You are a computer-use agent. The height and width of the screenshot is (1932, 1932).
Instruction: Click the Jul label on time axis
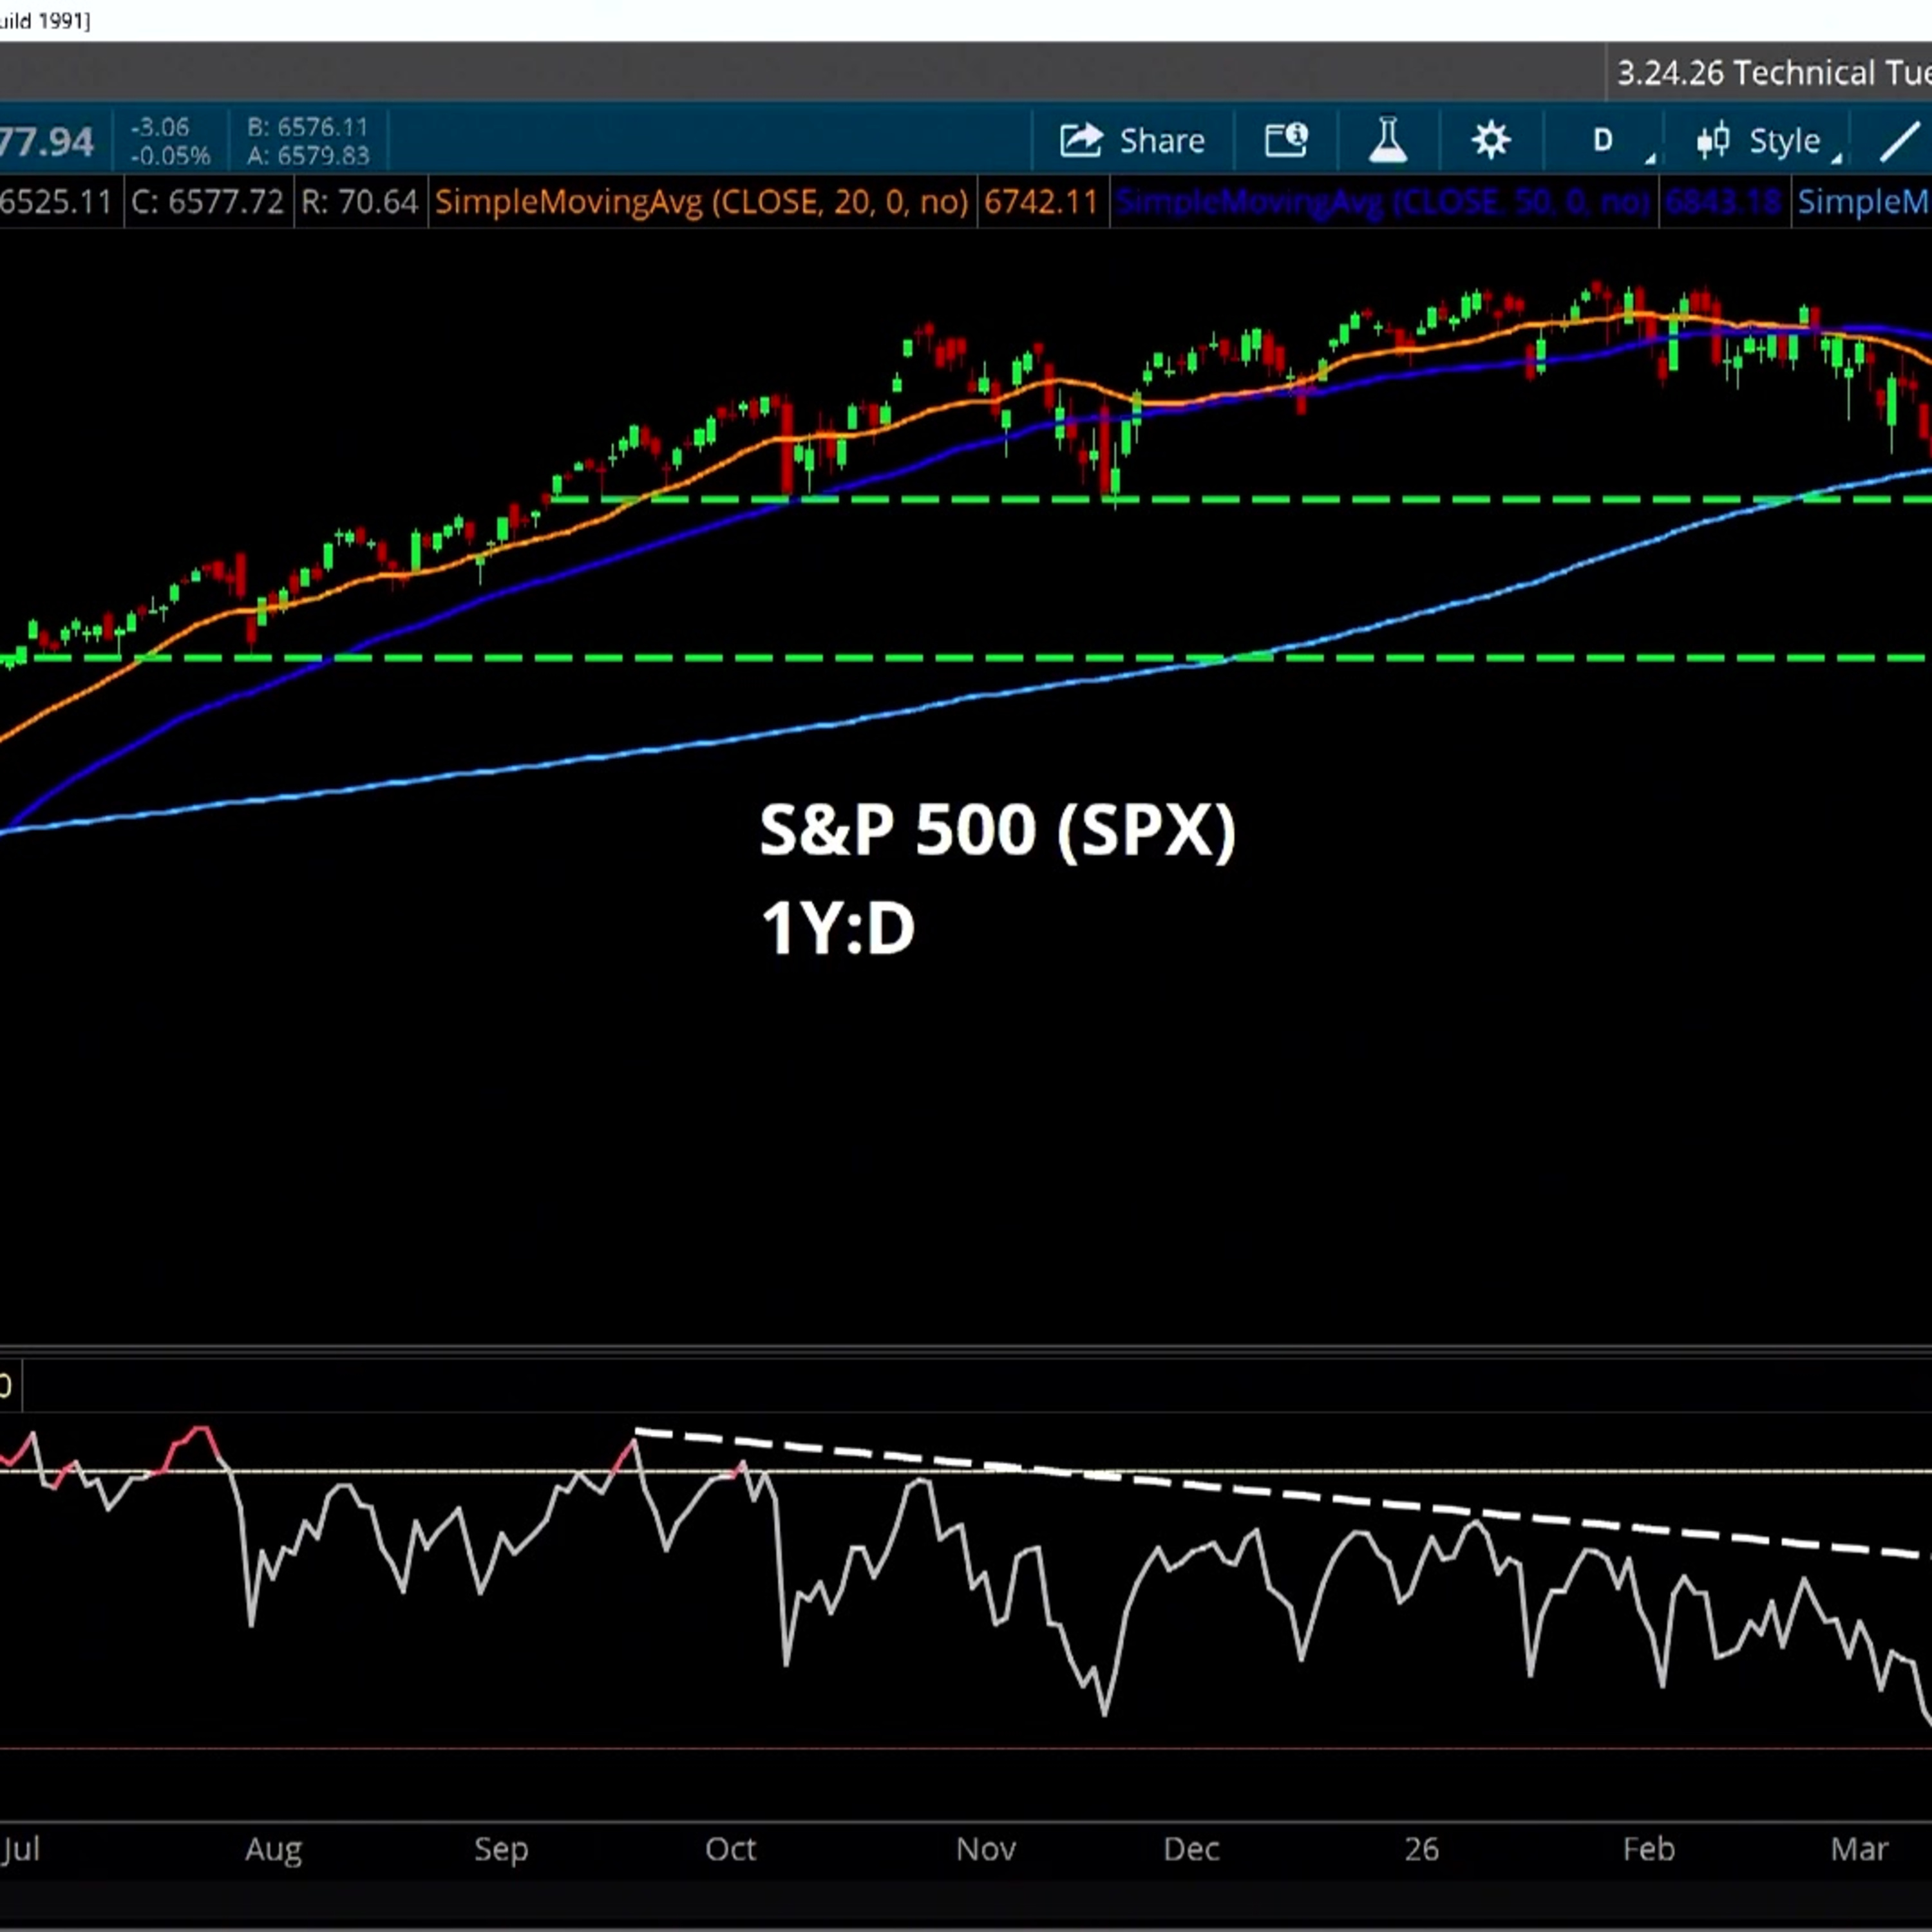click(x=20, y=1849)
